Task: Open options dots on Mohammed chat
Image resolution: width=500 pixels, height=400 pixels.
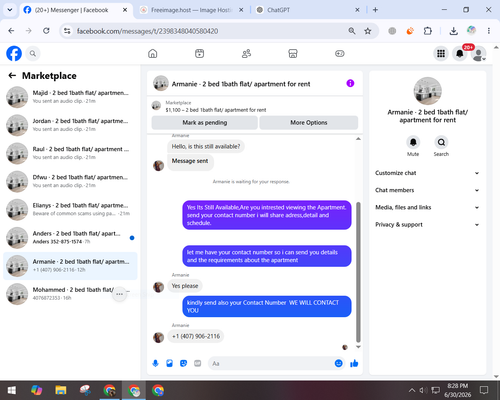Action: tap(119, 294)
